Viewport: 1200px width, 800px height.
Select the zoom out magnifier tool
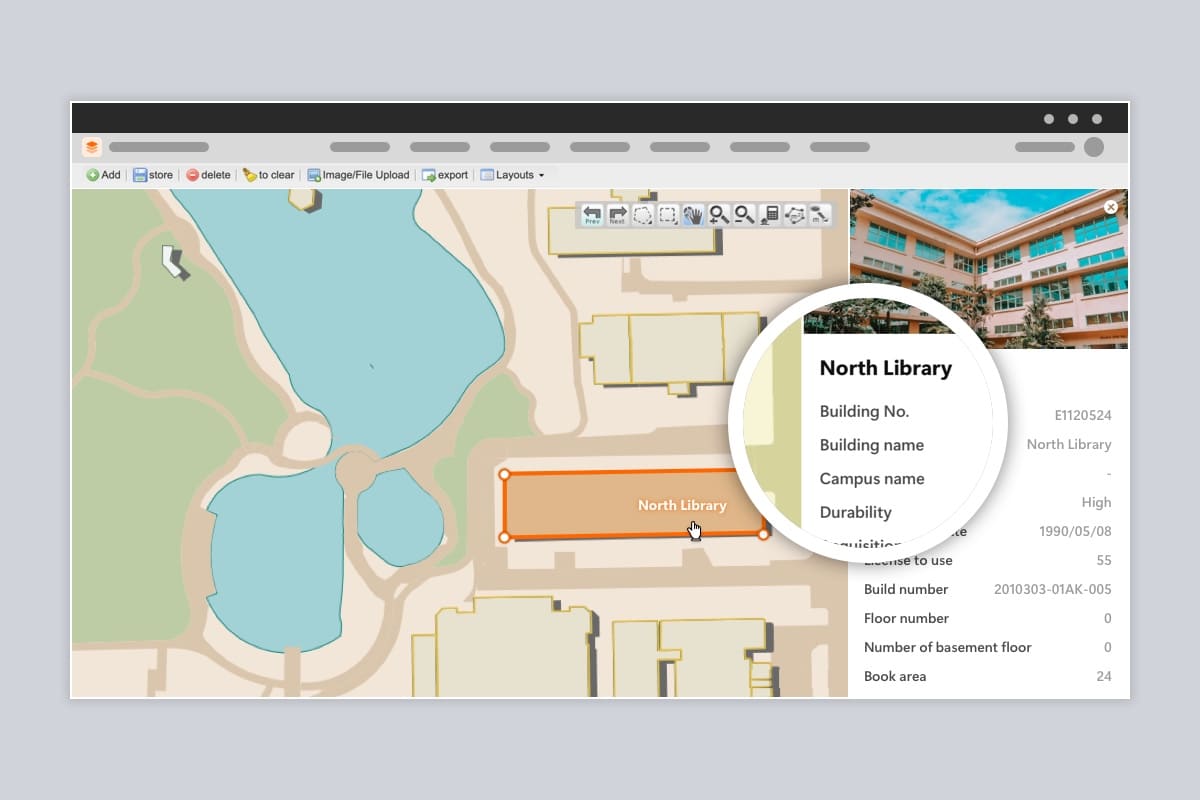pyautogui.click(x=744, y=215)
